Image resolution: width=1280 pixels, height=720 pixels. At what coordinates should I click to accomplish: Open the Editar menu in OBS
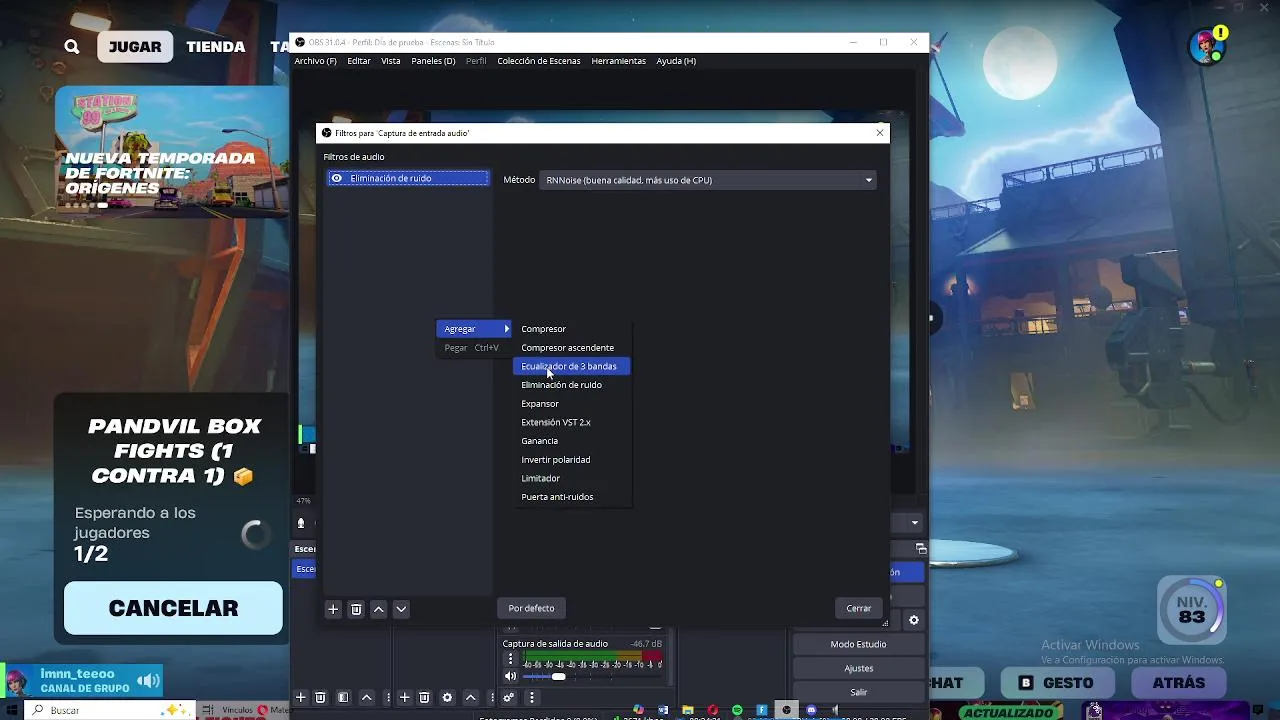[x=359, y=61]
